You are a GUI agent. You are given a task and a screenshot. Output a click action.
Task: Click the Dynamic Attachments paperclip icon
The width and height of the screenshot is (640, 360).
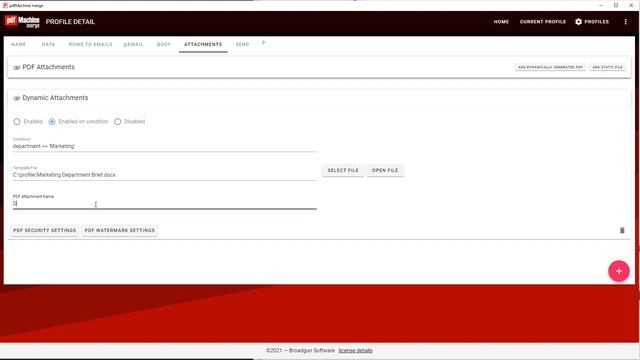[17, 98]
